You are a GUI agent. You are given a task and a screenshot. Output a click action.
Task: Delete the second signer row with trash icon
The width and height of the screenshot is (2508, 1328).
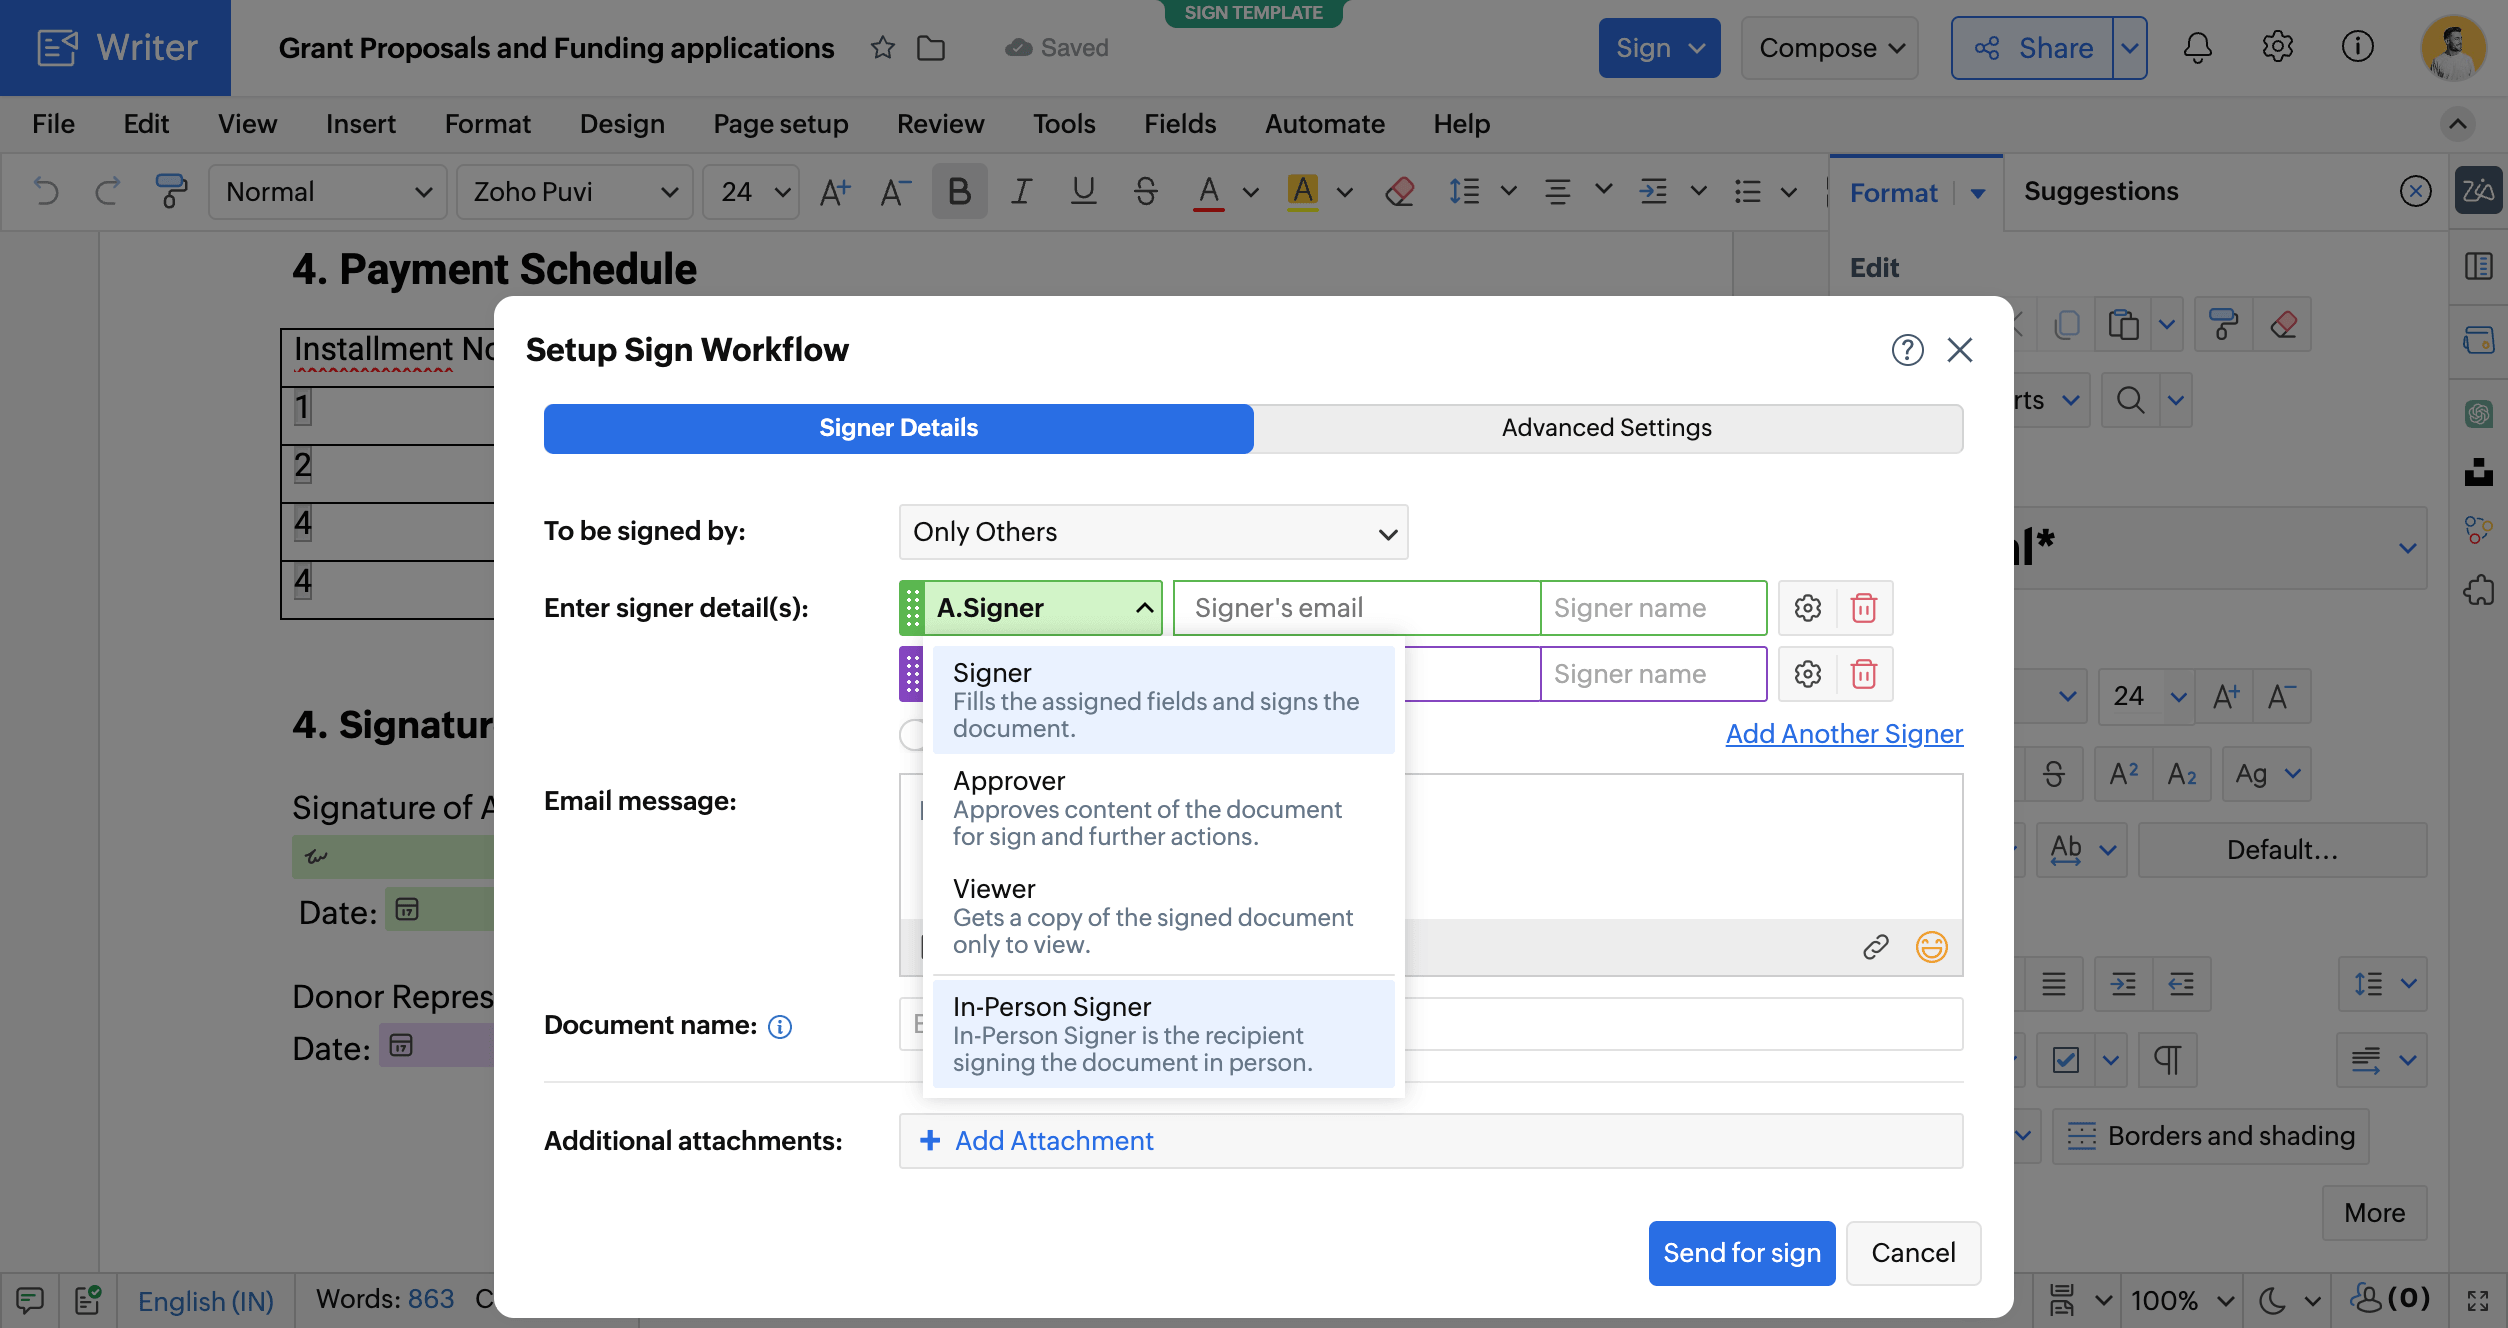pyautogui.click(x=1864, y=674)
